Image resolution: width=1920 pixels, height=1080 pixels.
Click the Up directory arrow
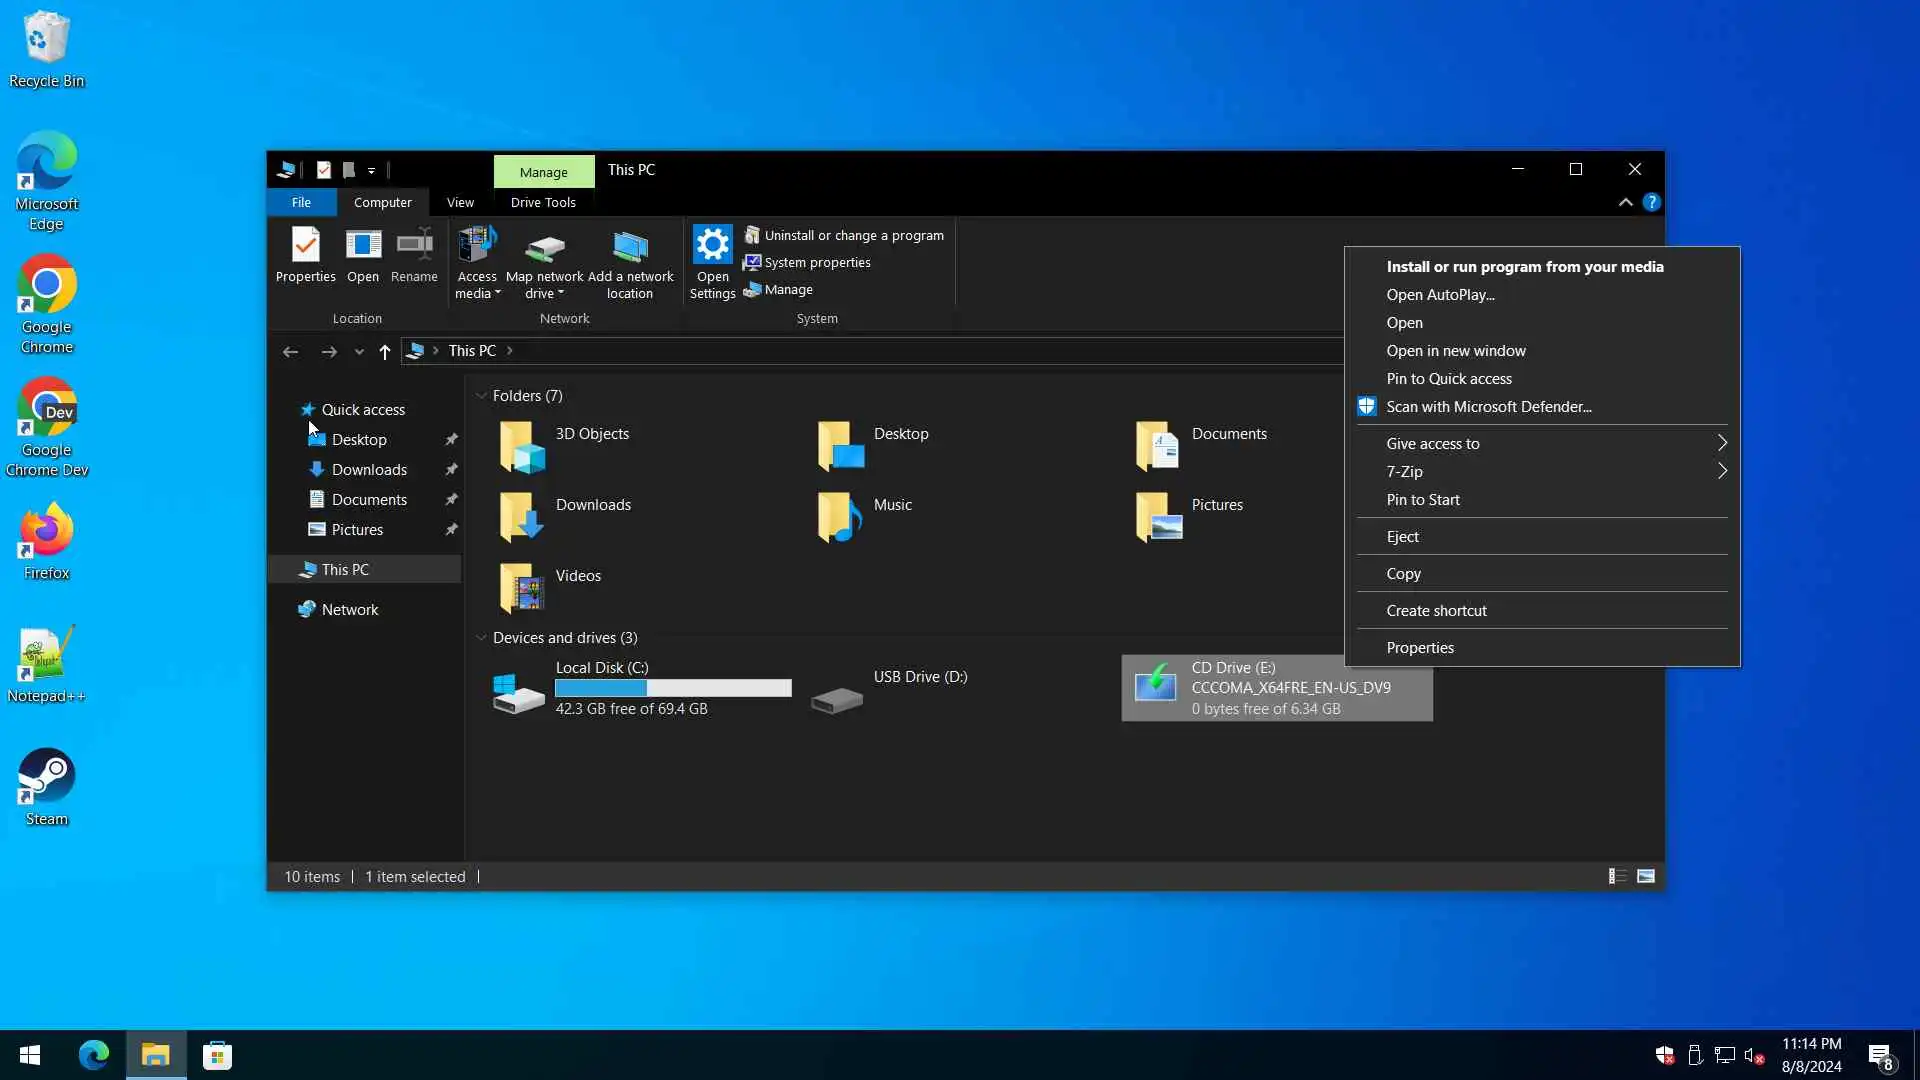click(x=385, y=351)
